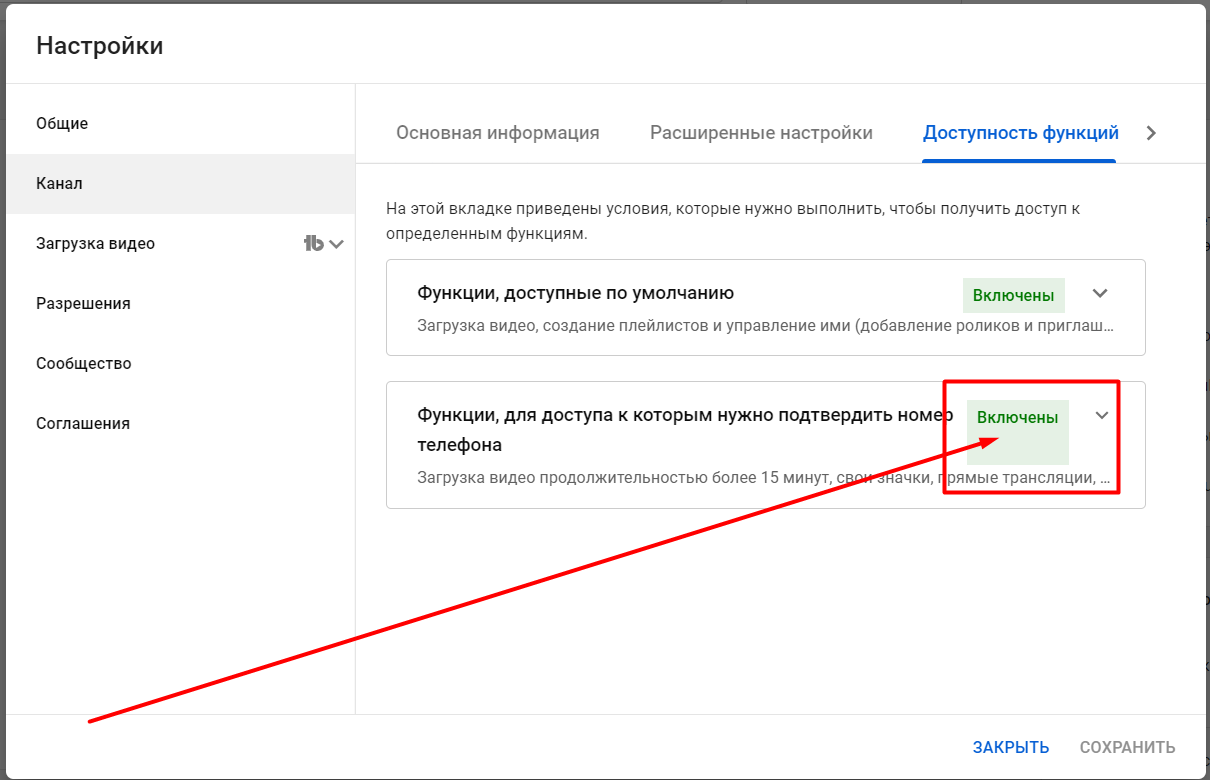Open the Соглашения section
The width and height of the screenshot is (1210, 780).
click(x=80, y=423)
